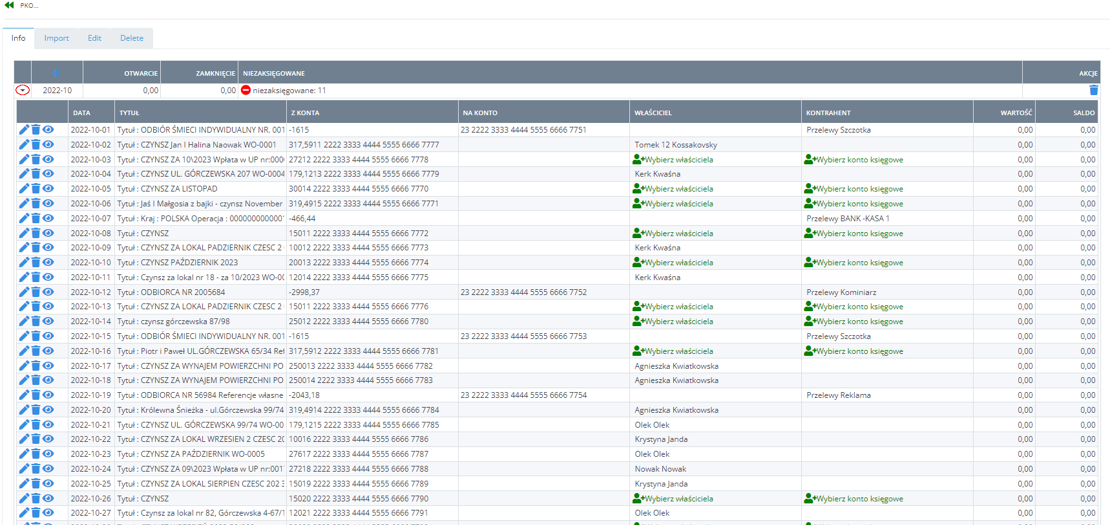1110x525 pixels.
Task: Edit the 2022-10-07 transaction with pencil icon
Action: (x=24, y=218)
